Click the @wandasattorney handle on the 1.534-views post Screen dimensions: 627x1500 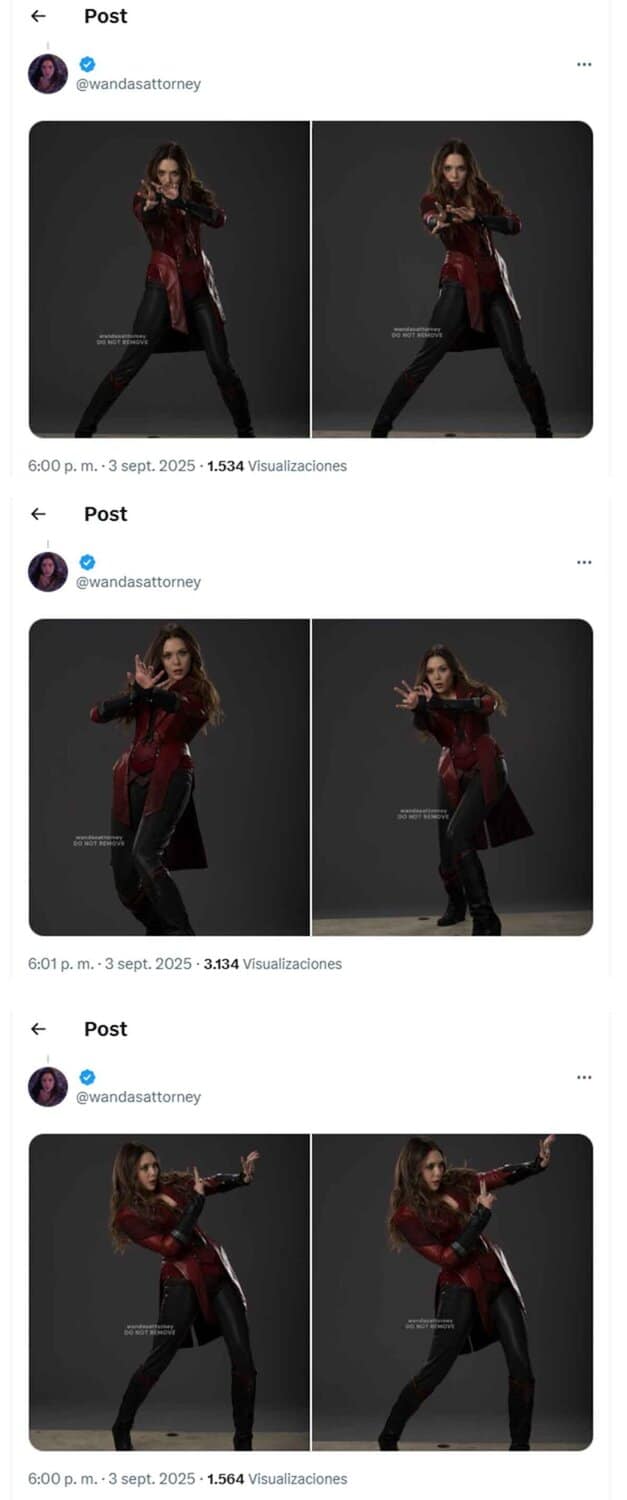[138, 84]
